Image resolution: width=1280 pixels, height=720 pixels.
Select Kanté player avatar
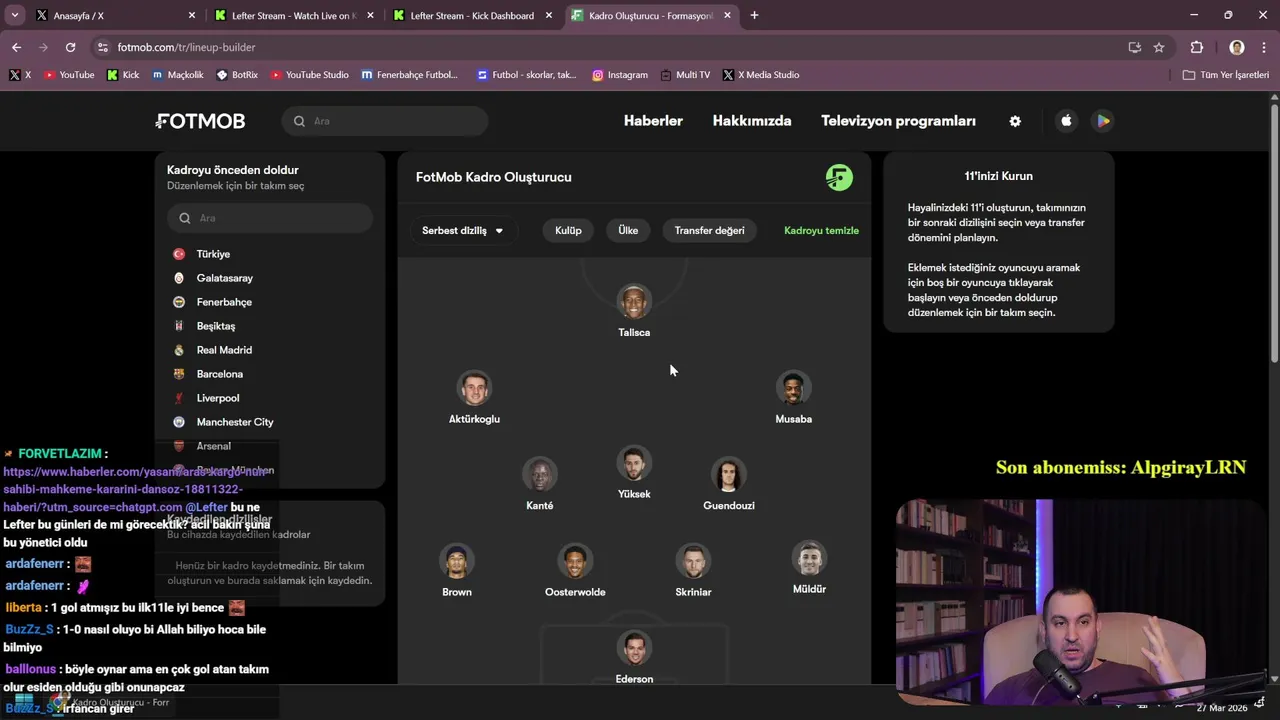[539, 474]
